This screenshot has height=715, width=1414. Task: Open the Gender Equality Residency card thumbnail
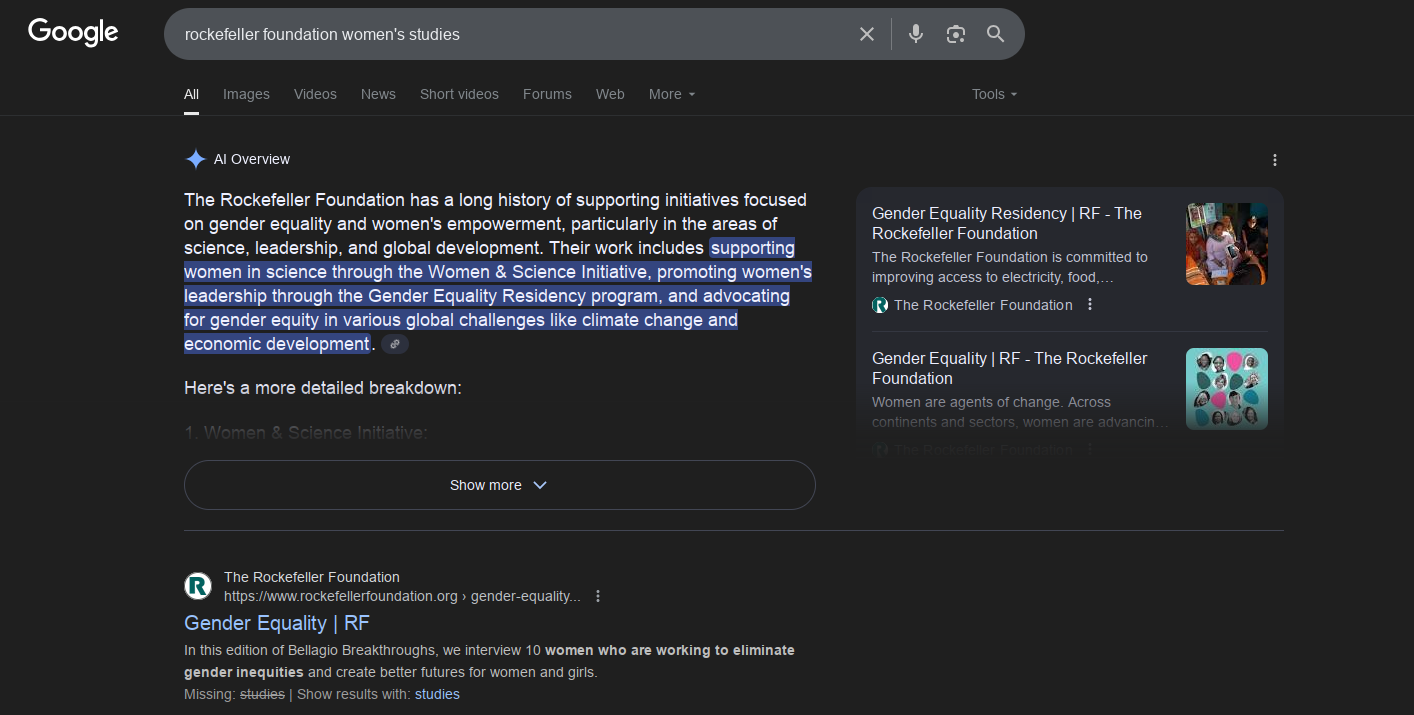click(x=1227, y=244)
